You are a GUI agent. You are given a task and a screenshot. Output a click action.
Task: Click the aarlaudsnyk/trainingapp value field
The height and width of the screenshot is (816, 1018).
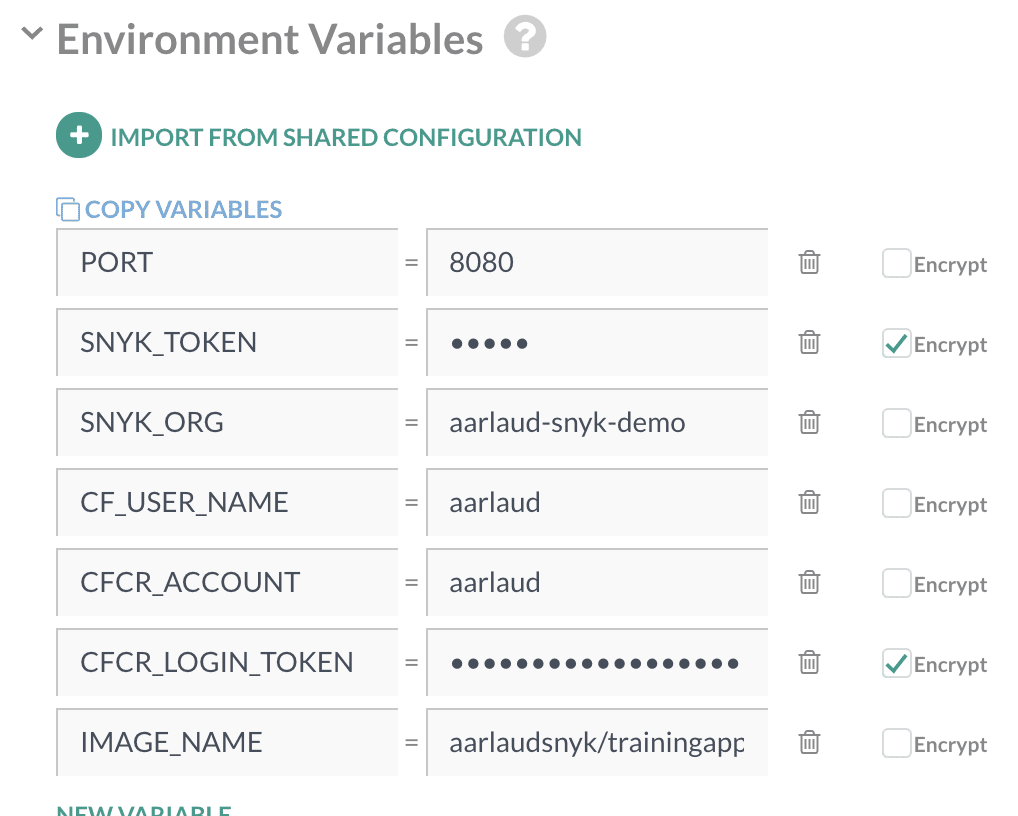point(597,742)
